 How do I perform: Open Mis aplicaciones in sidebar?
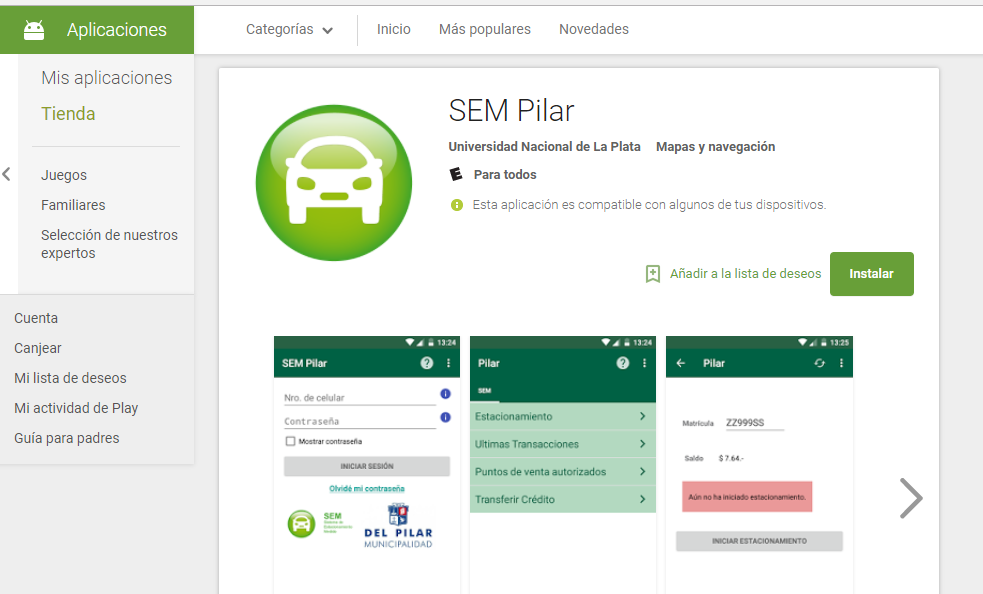106,78
